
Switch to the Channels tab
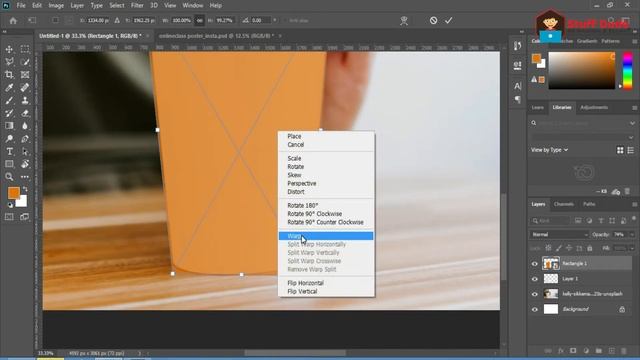point(564,204)
